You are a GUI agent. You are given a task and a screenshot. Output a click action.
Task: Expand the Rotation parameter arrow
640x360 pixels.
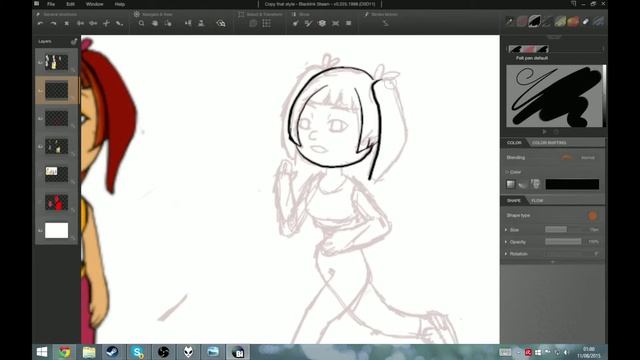click(x=506, y=254)
